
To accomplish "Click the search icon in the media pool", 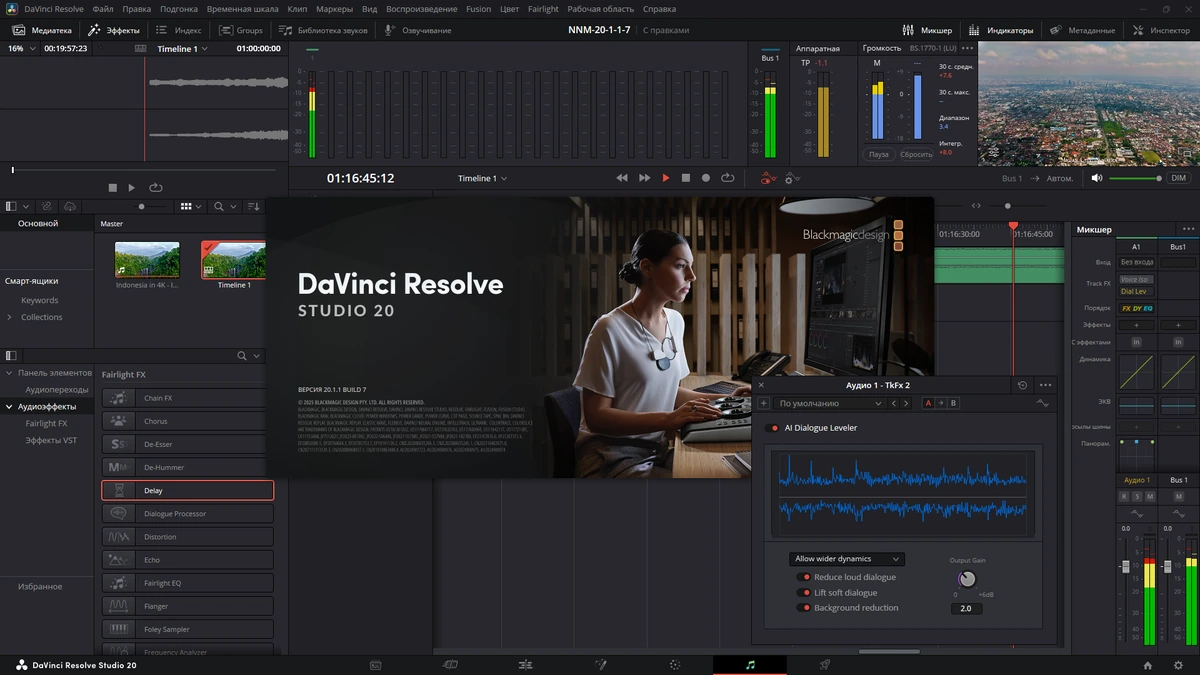I will (219, 206).
